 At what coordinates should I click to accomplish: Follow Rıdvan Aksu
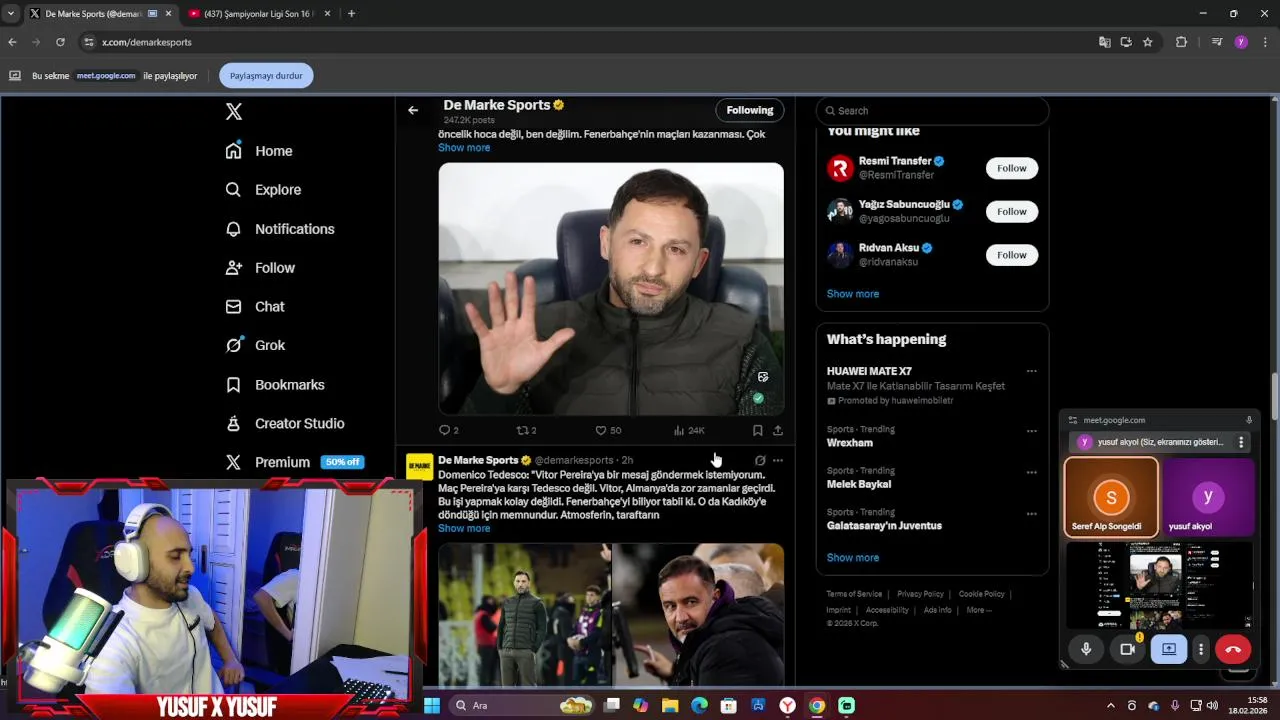1011,255
